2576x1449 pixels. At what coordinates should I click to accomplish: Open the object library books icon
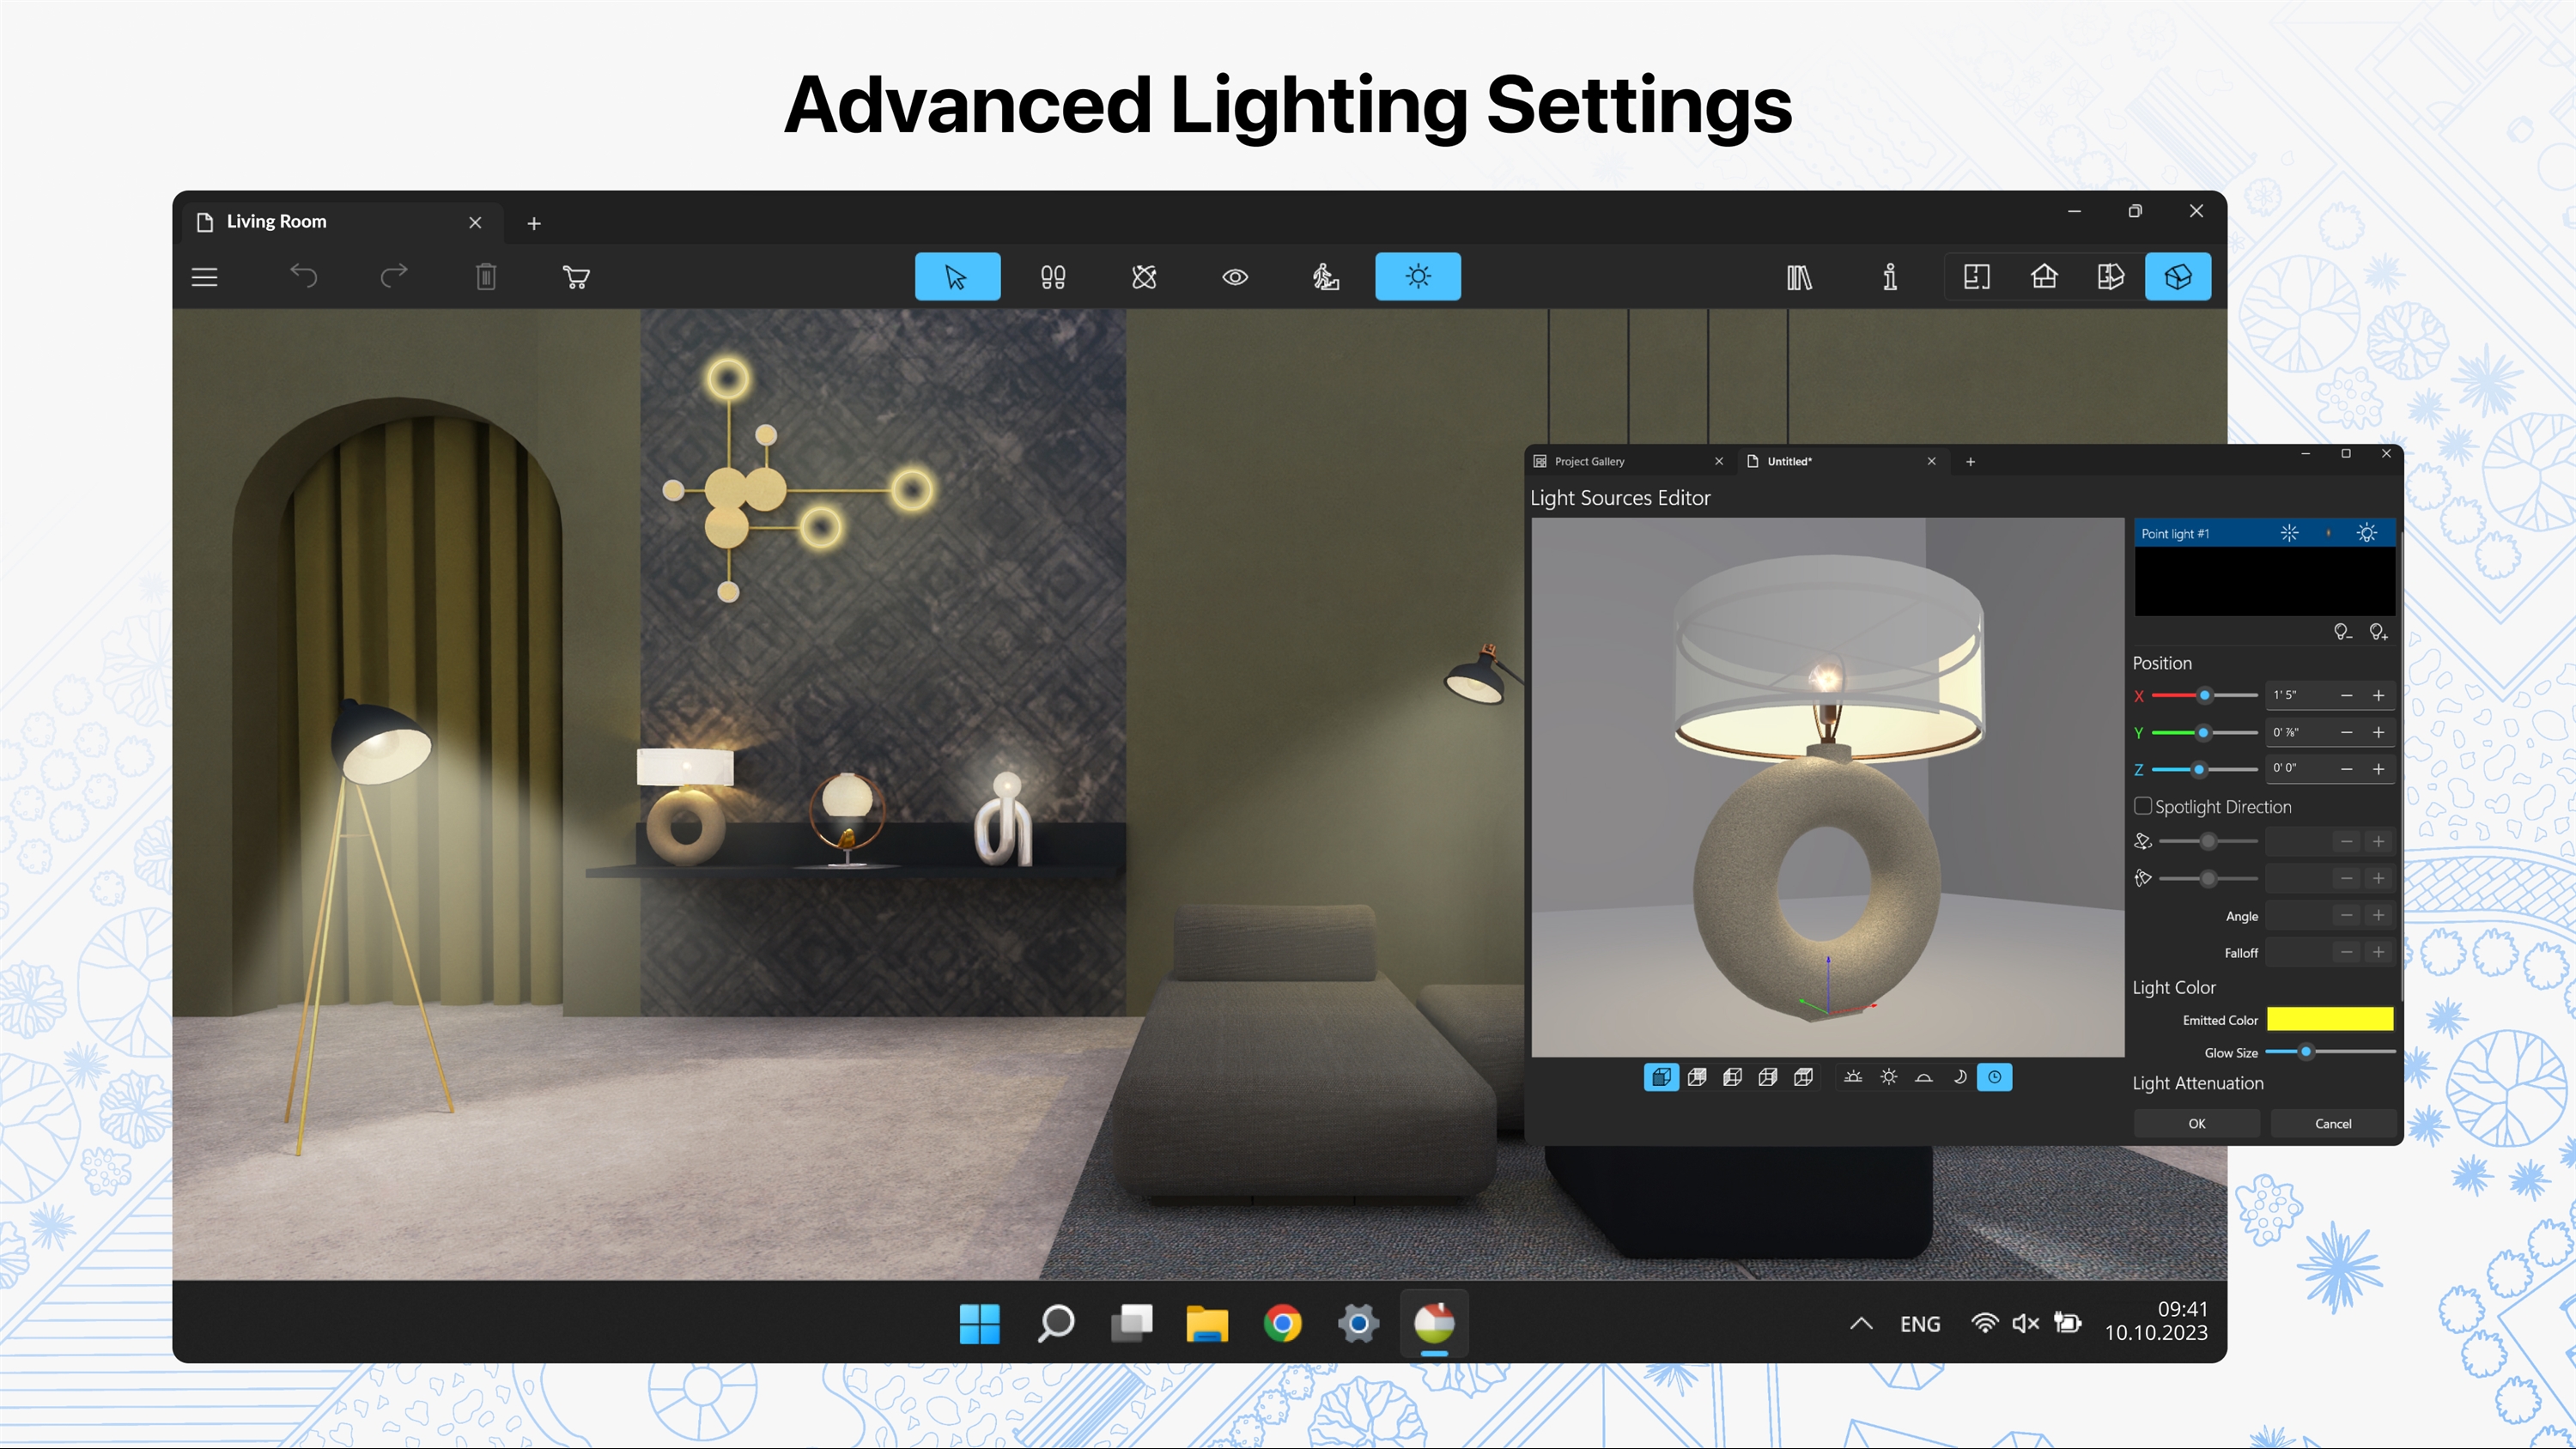[x=1798, y=277]
